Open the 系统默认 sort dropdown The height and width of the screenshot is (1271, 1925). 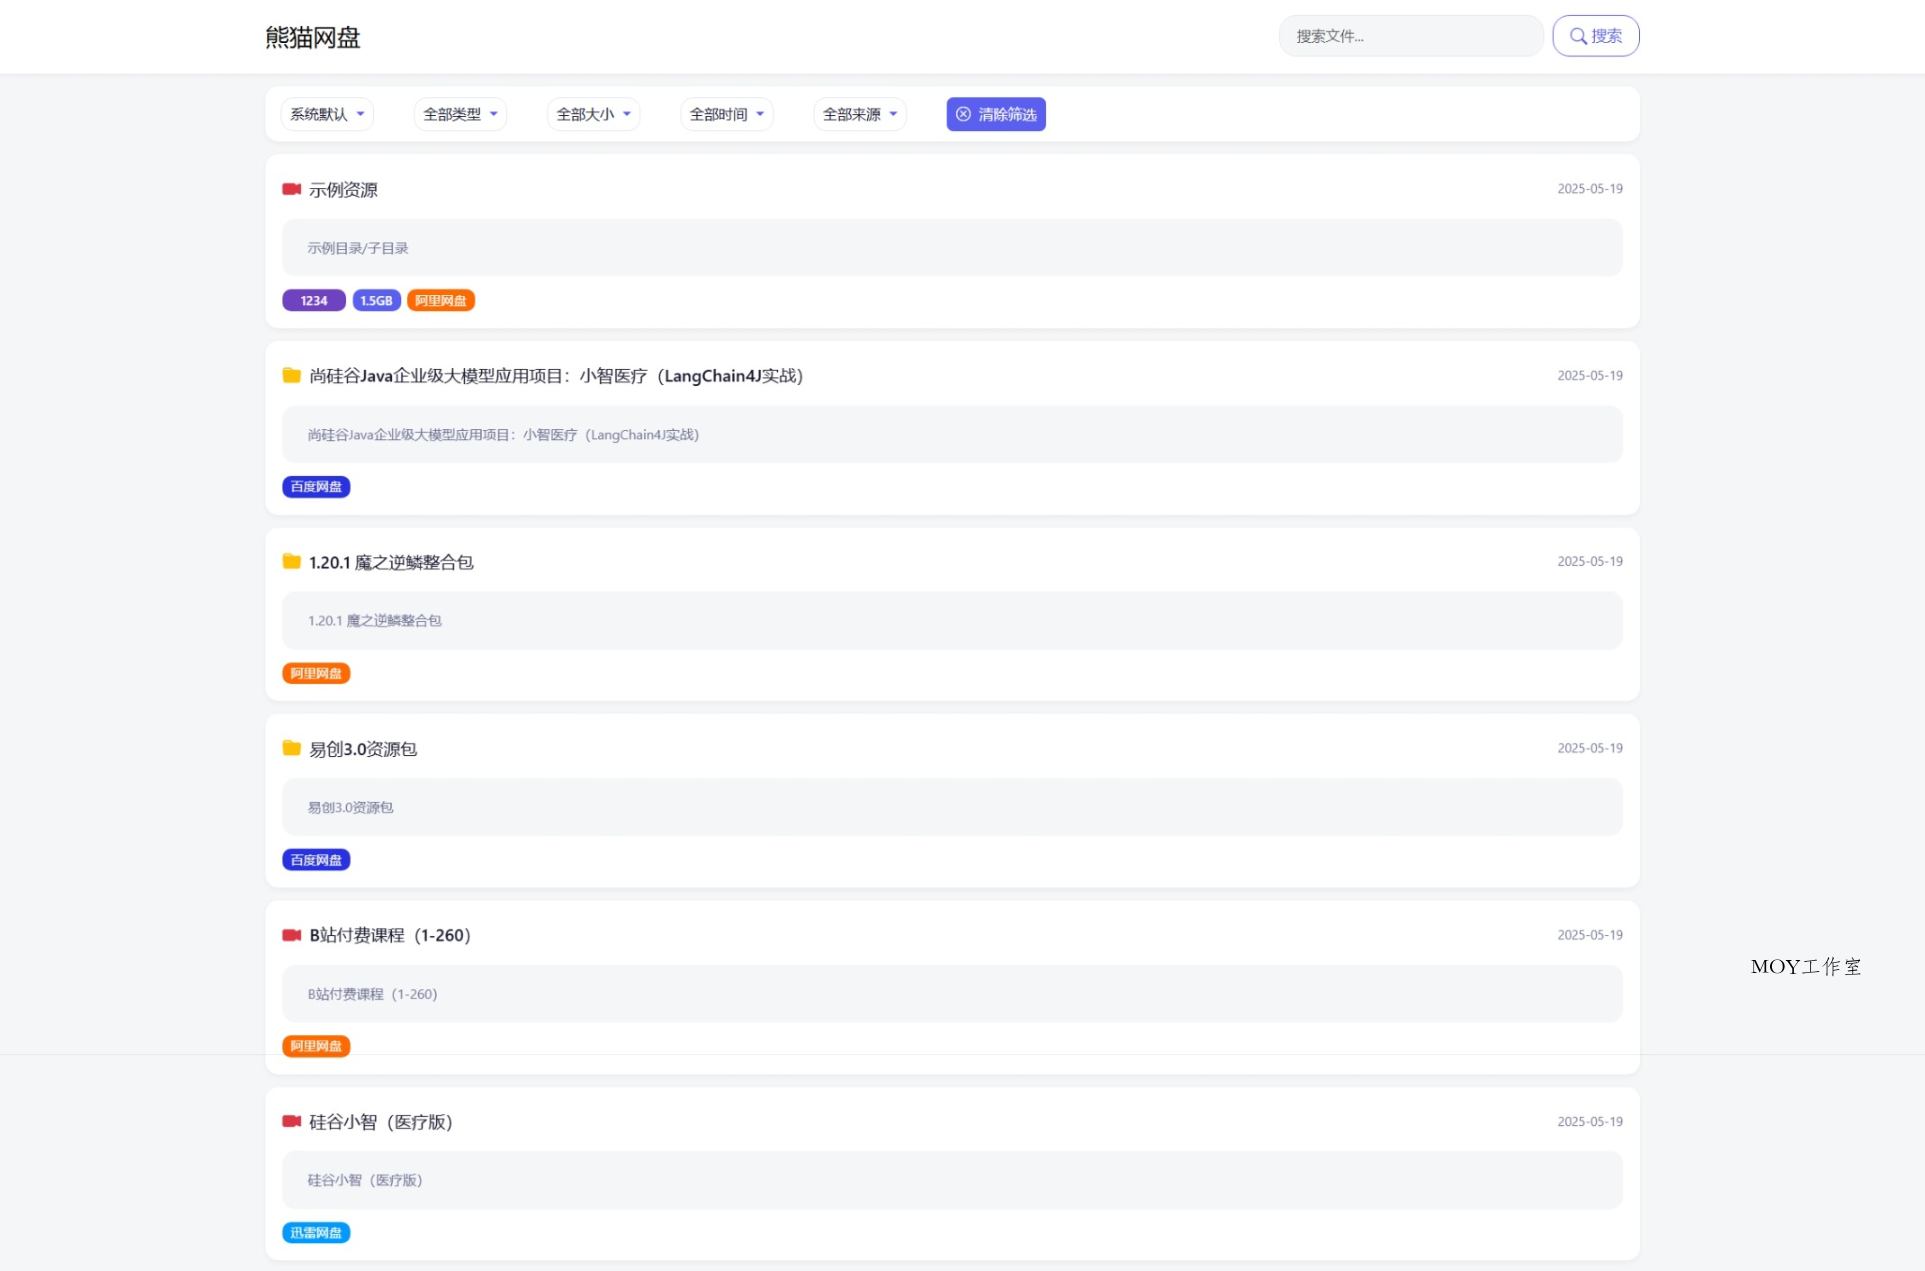point(327,114)
